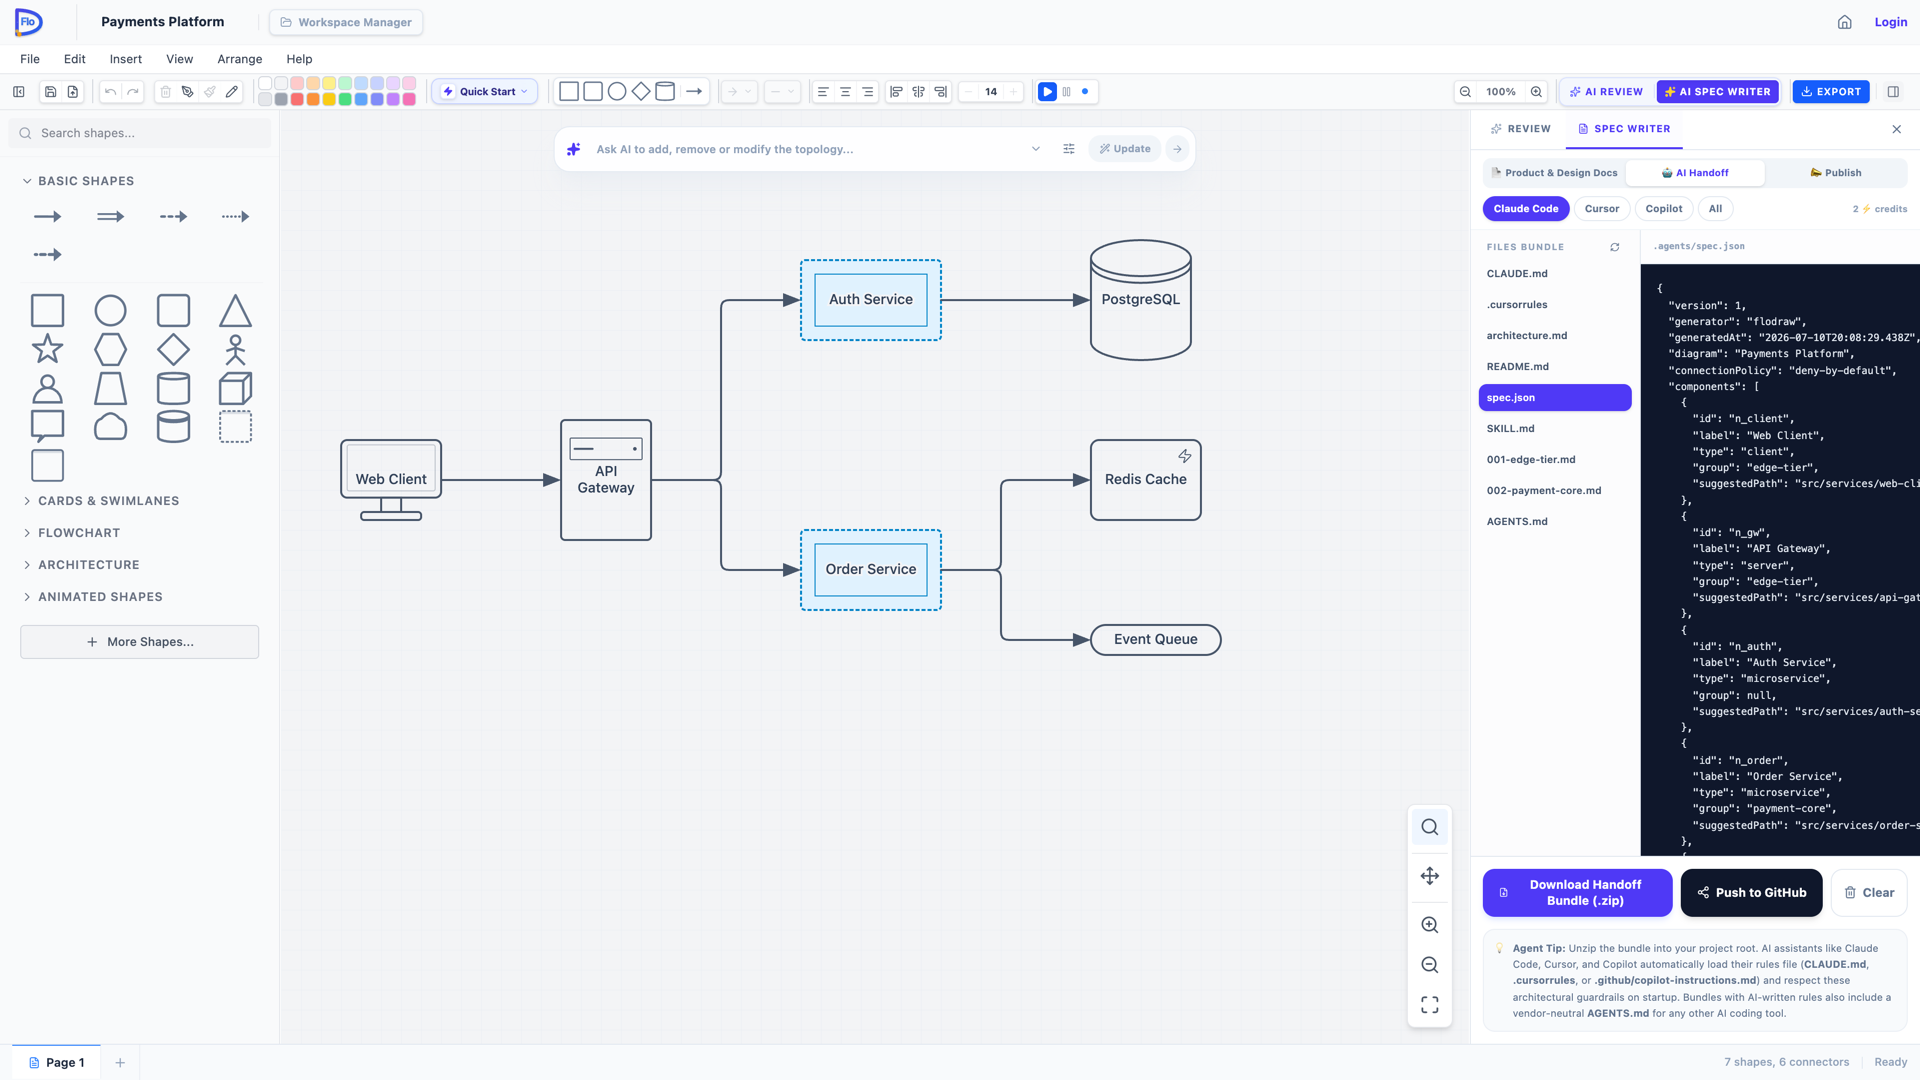The height and width of the screenshot is (1080, 1920).
Task: Pick the bright pink color swatch
Action: click(409, 99)
